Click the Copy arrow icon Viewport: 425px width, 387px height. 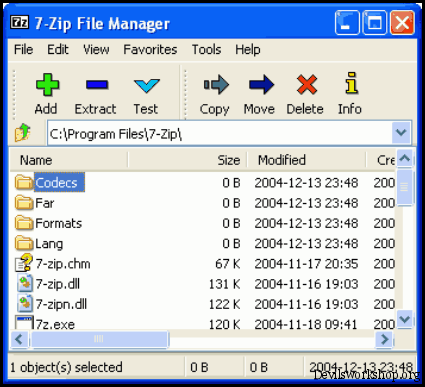tap(216, 85)
